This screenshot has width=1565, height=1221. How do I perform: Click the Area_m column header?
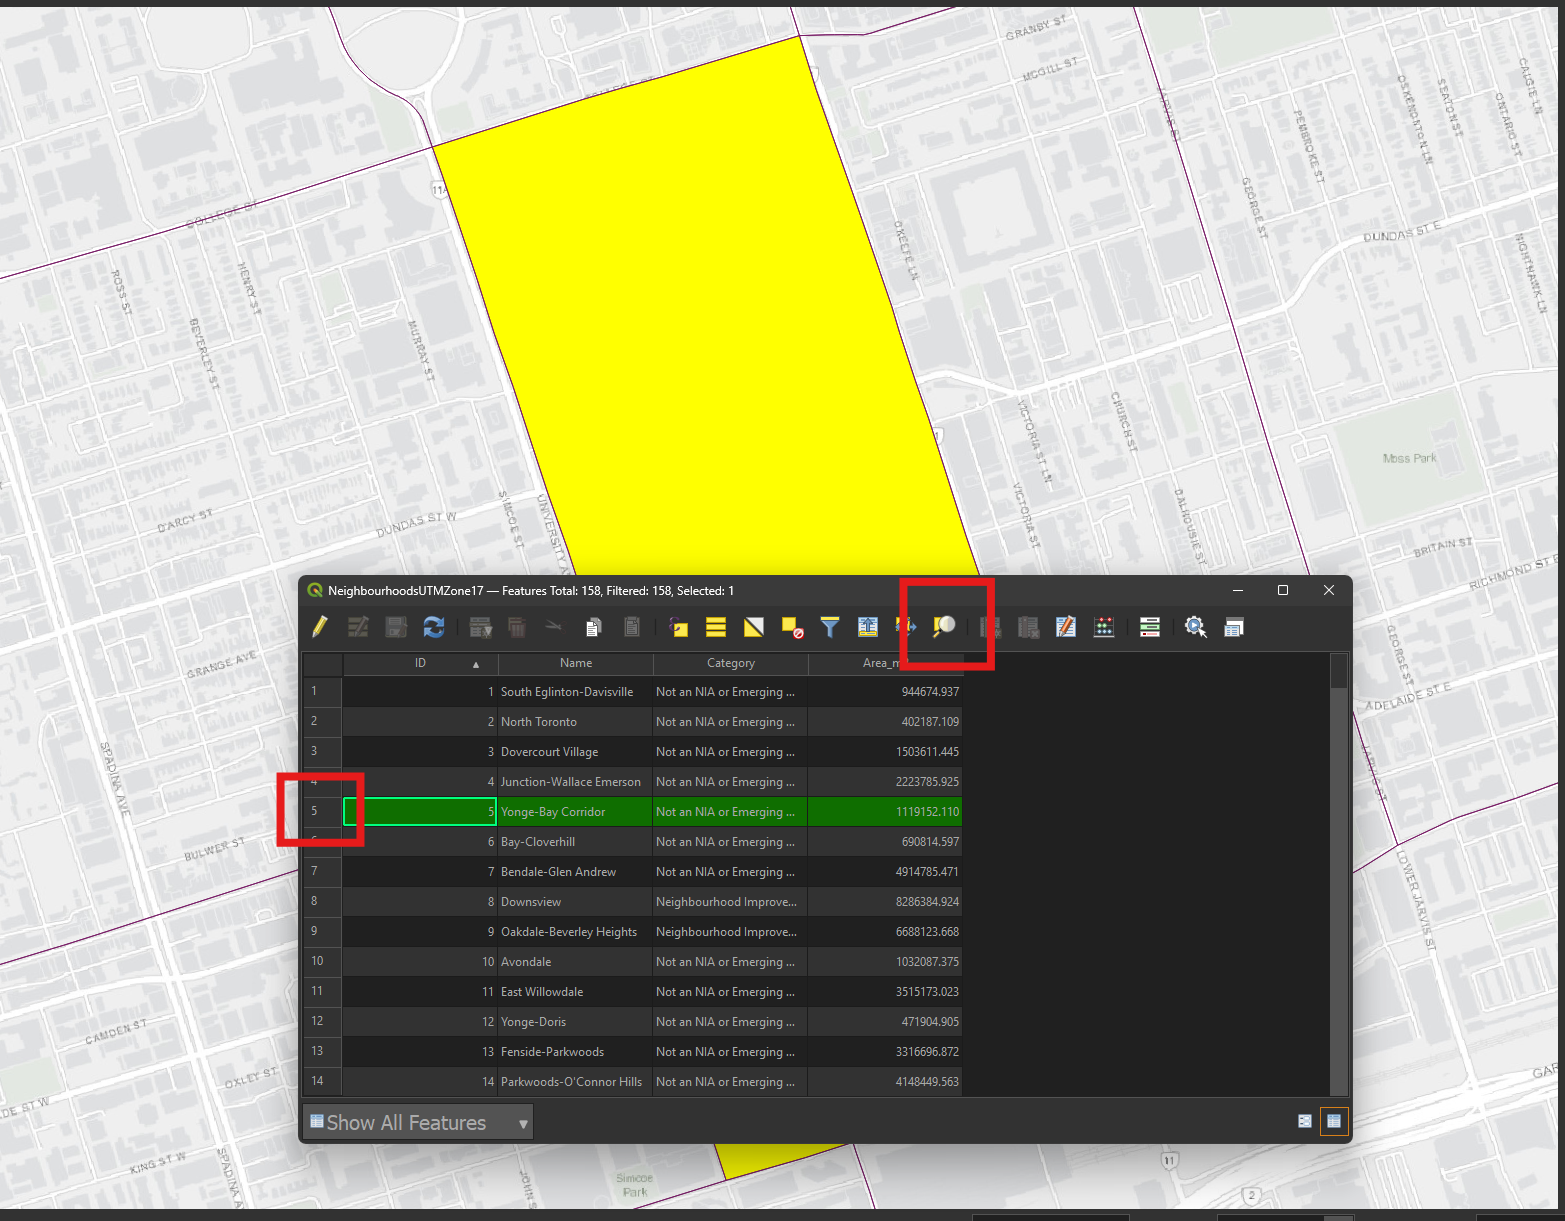(x=885, y=663)
